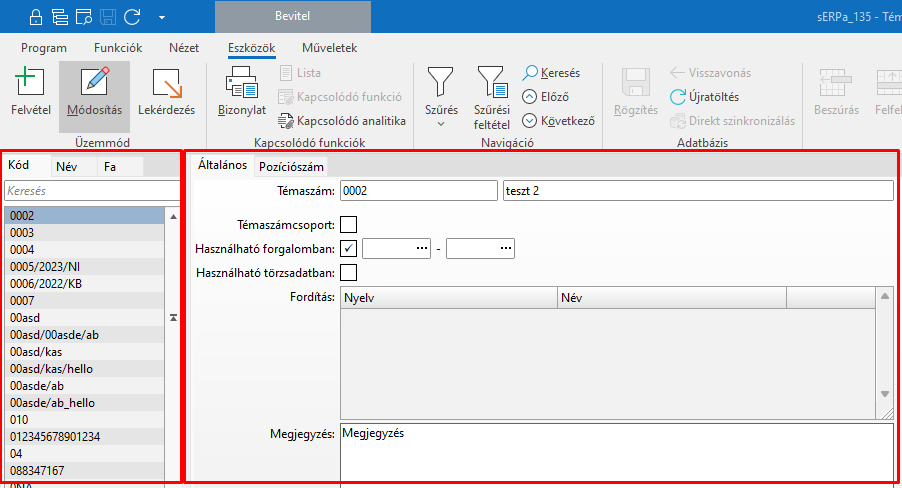902x488 pixels.
Task: Click in the Megjegyzés text area
Action: point(617,453)
